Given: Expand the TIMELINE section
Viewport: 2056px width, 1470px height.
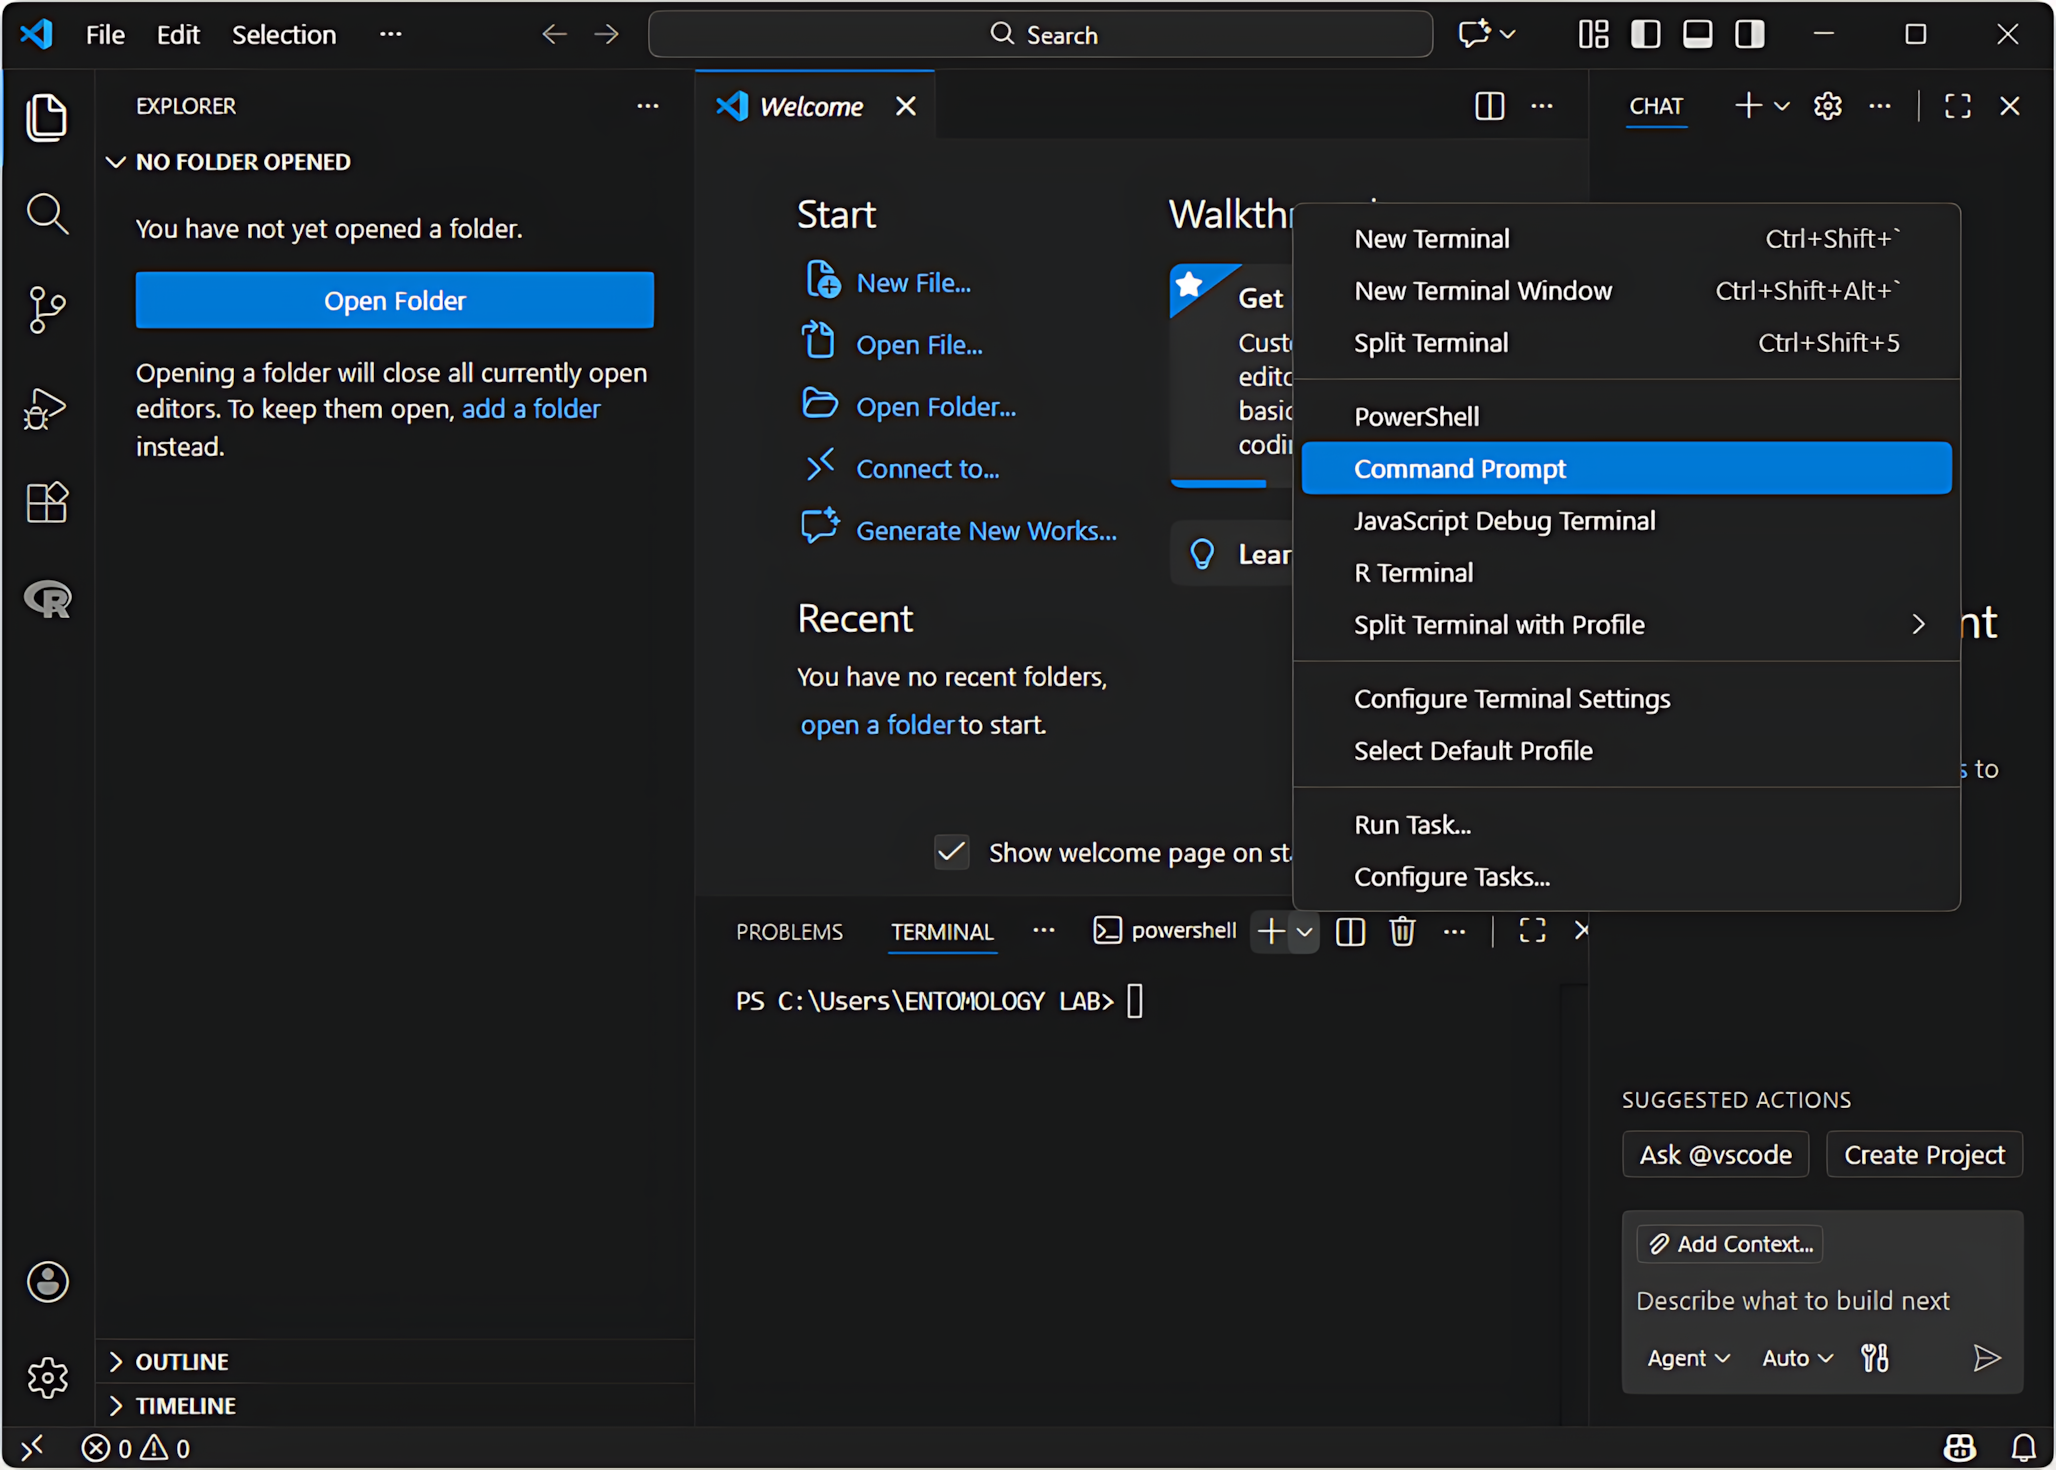Looking at the screenshot, I should pyautogui.click(x=185, y=1405).
